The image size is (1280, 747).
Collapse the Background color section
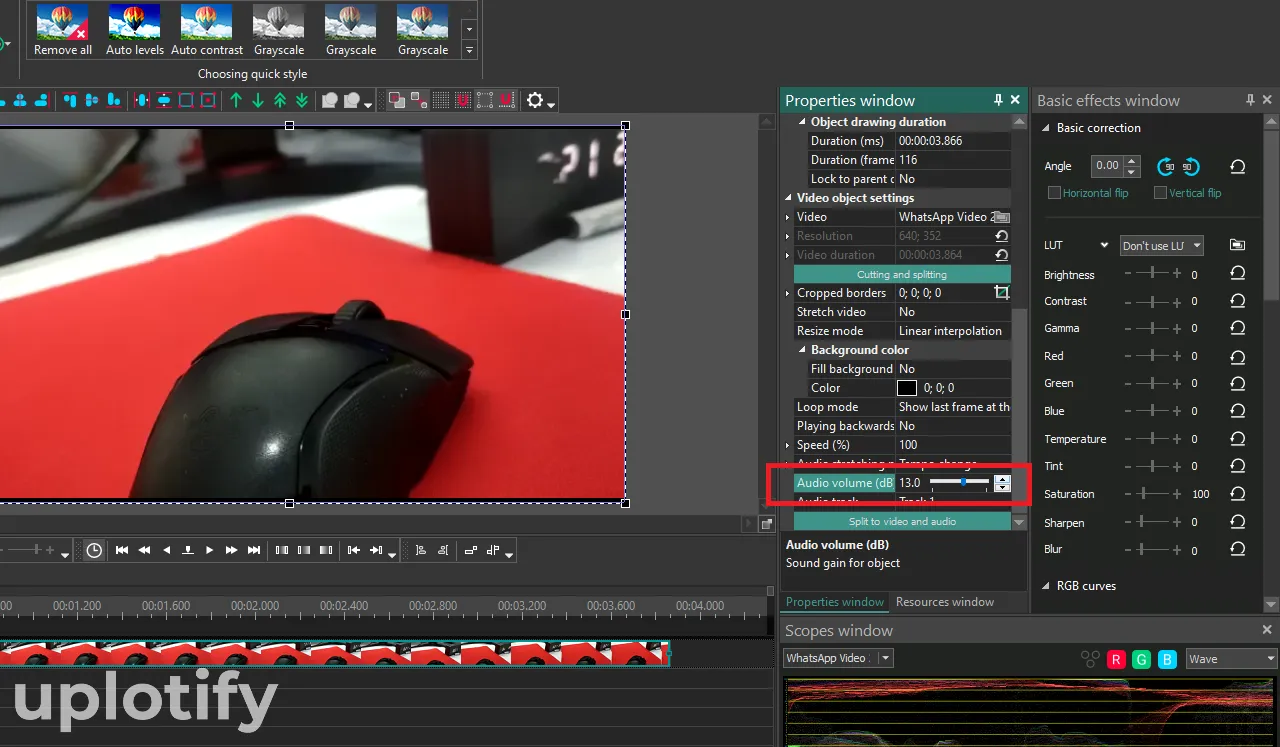tap(802, 350)
